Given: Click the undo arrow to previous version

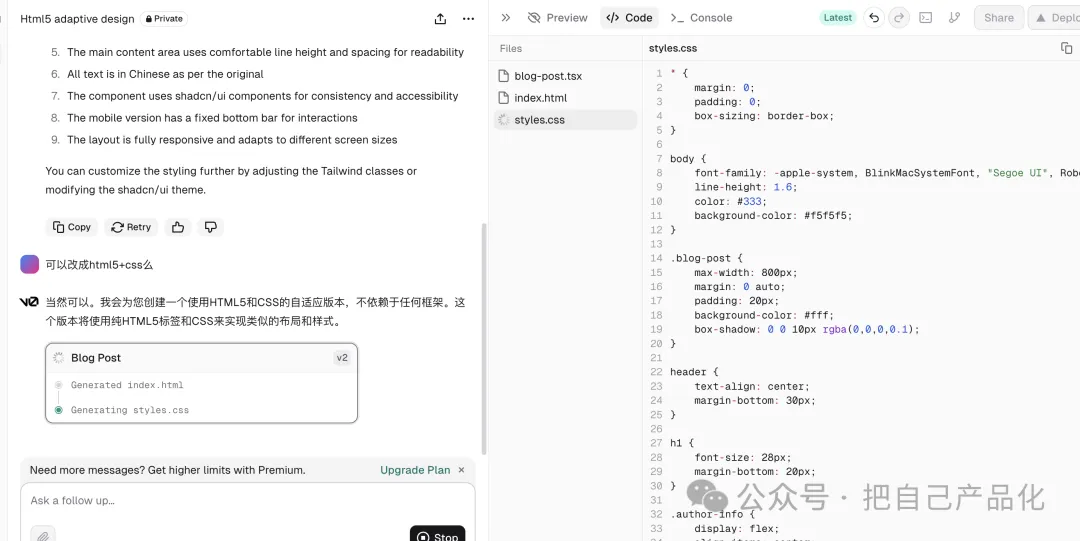Looking at the screenshot, I should pyautogui.click(x=874, y=18).
